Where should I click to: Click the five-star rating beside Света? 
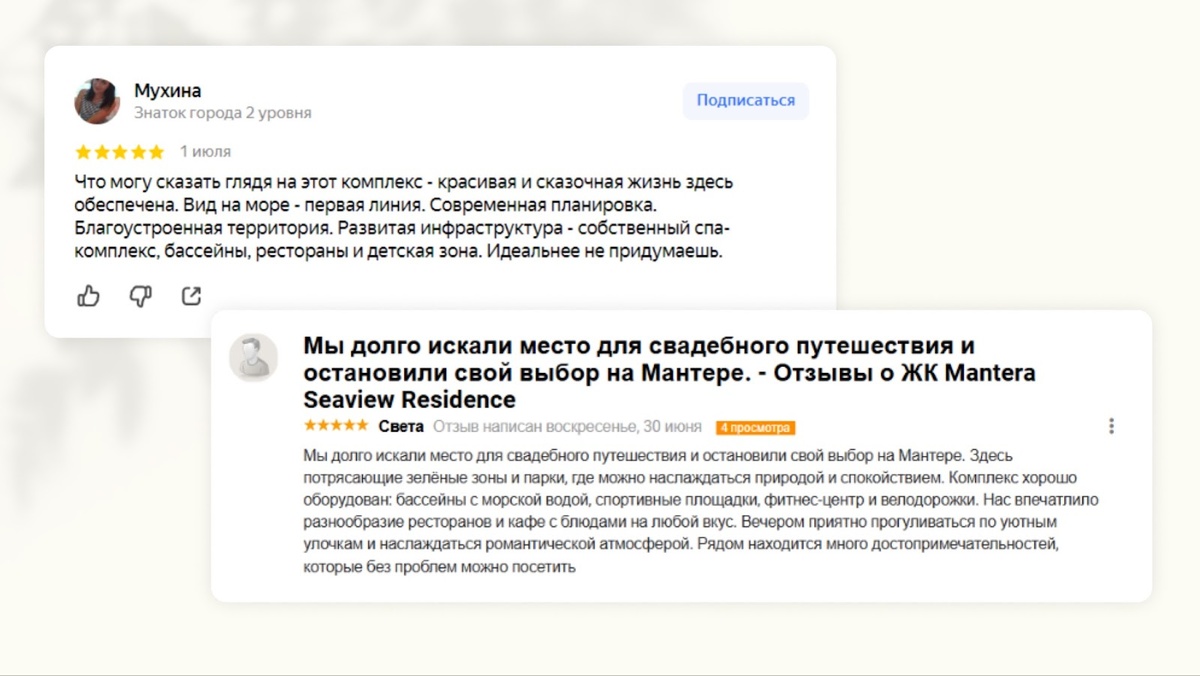(x=335, y=427)
